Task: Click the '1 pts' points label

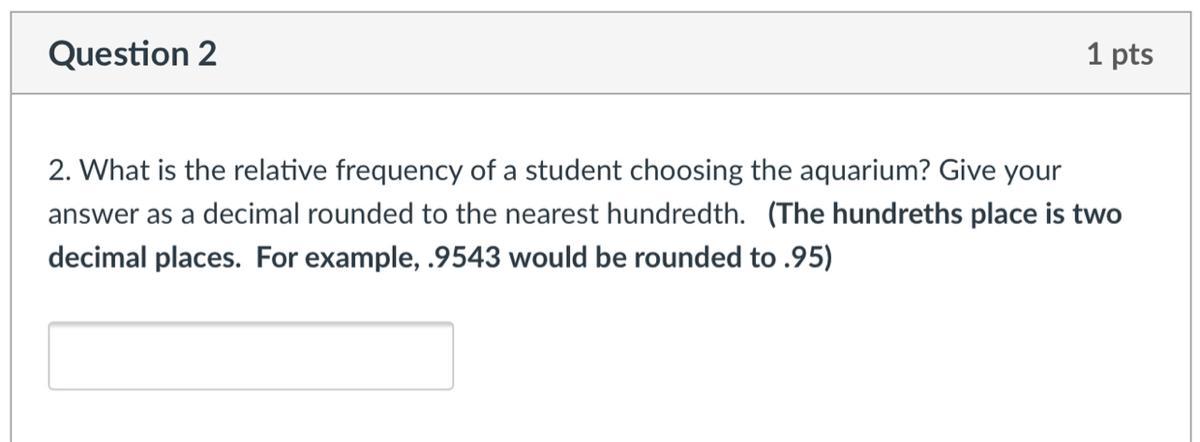Action: coord(1119,54)
